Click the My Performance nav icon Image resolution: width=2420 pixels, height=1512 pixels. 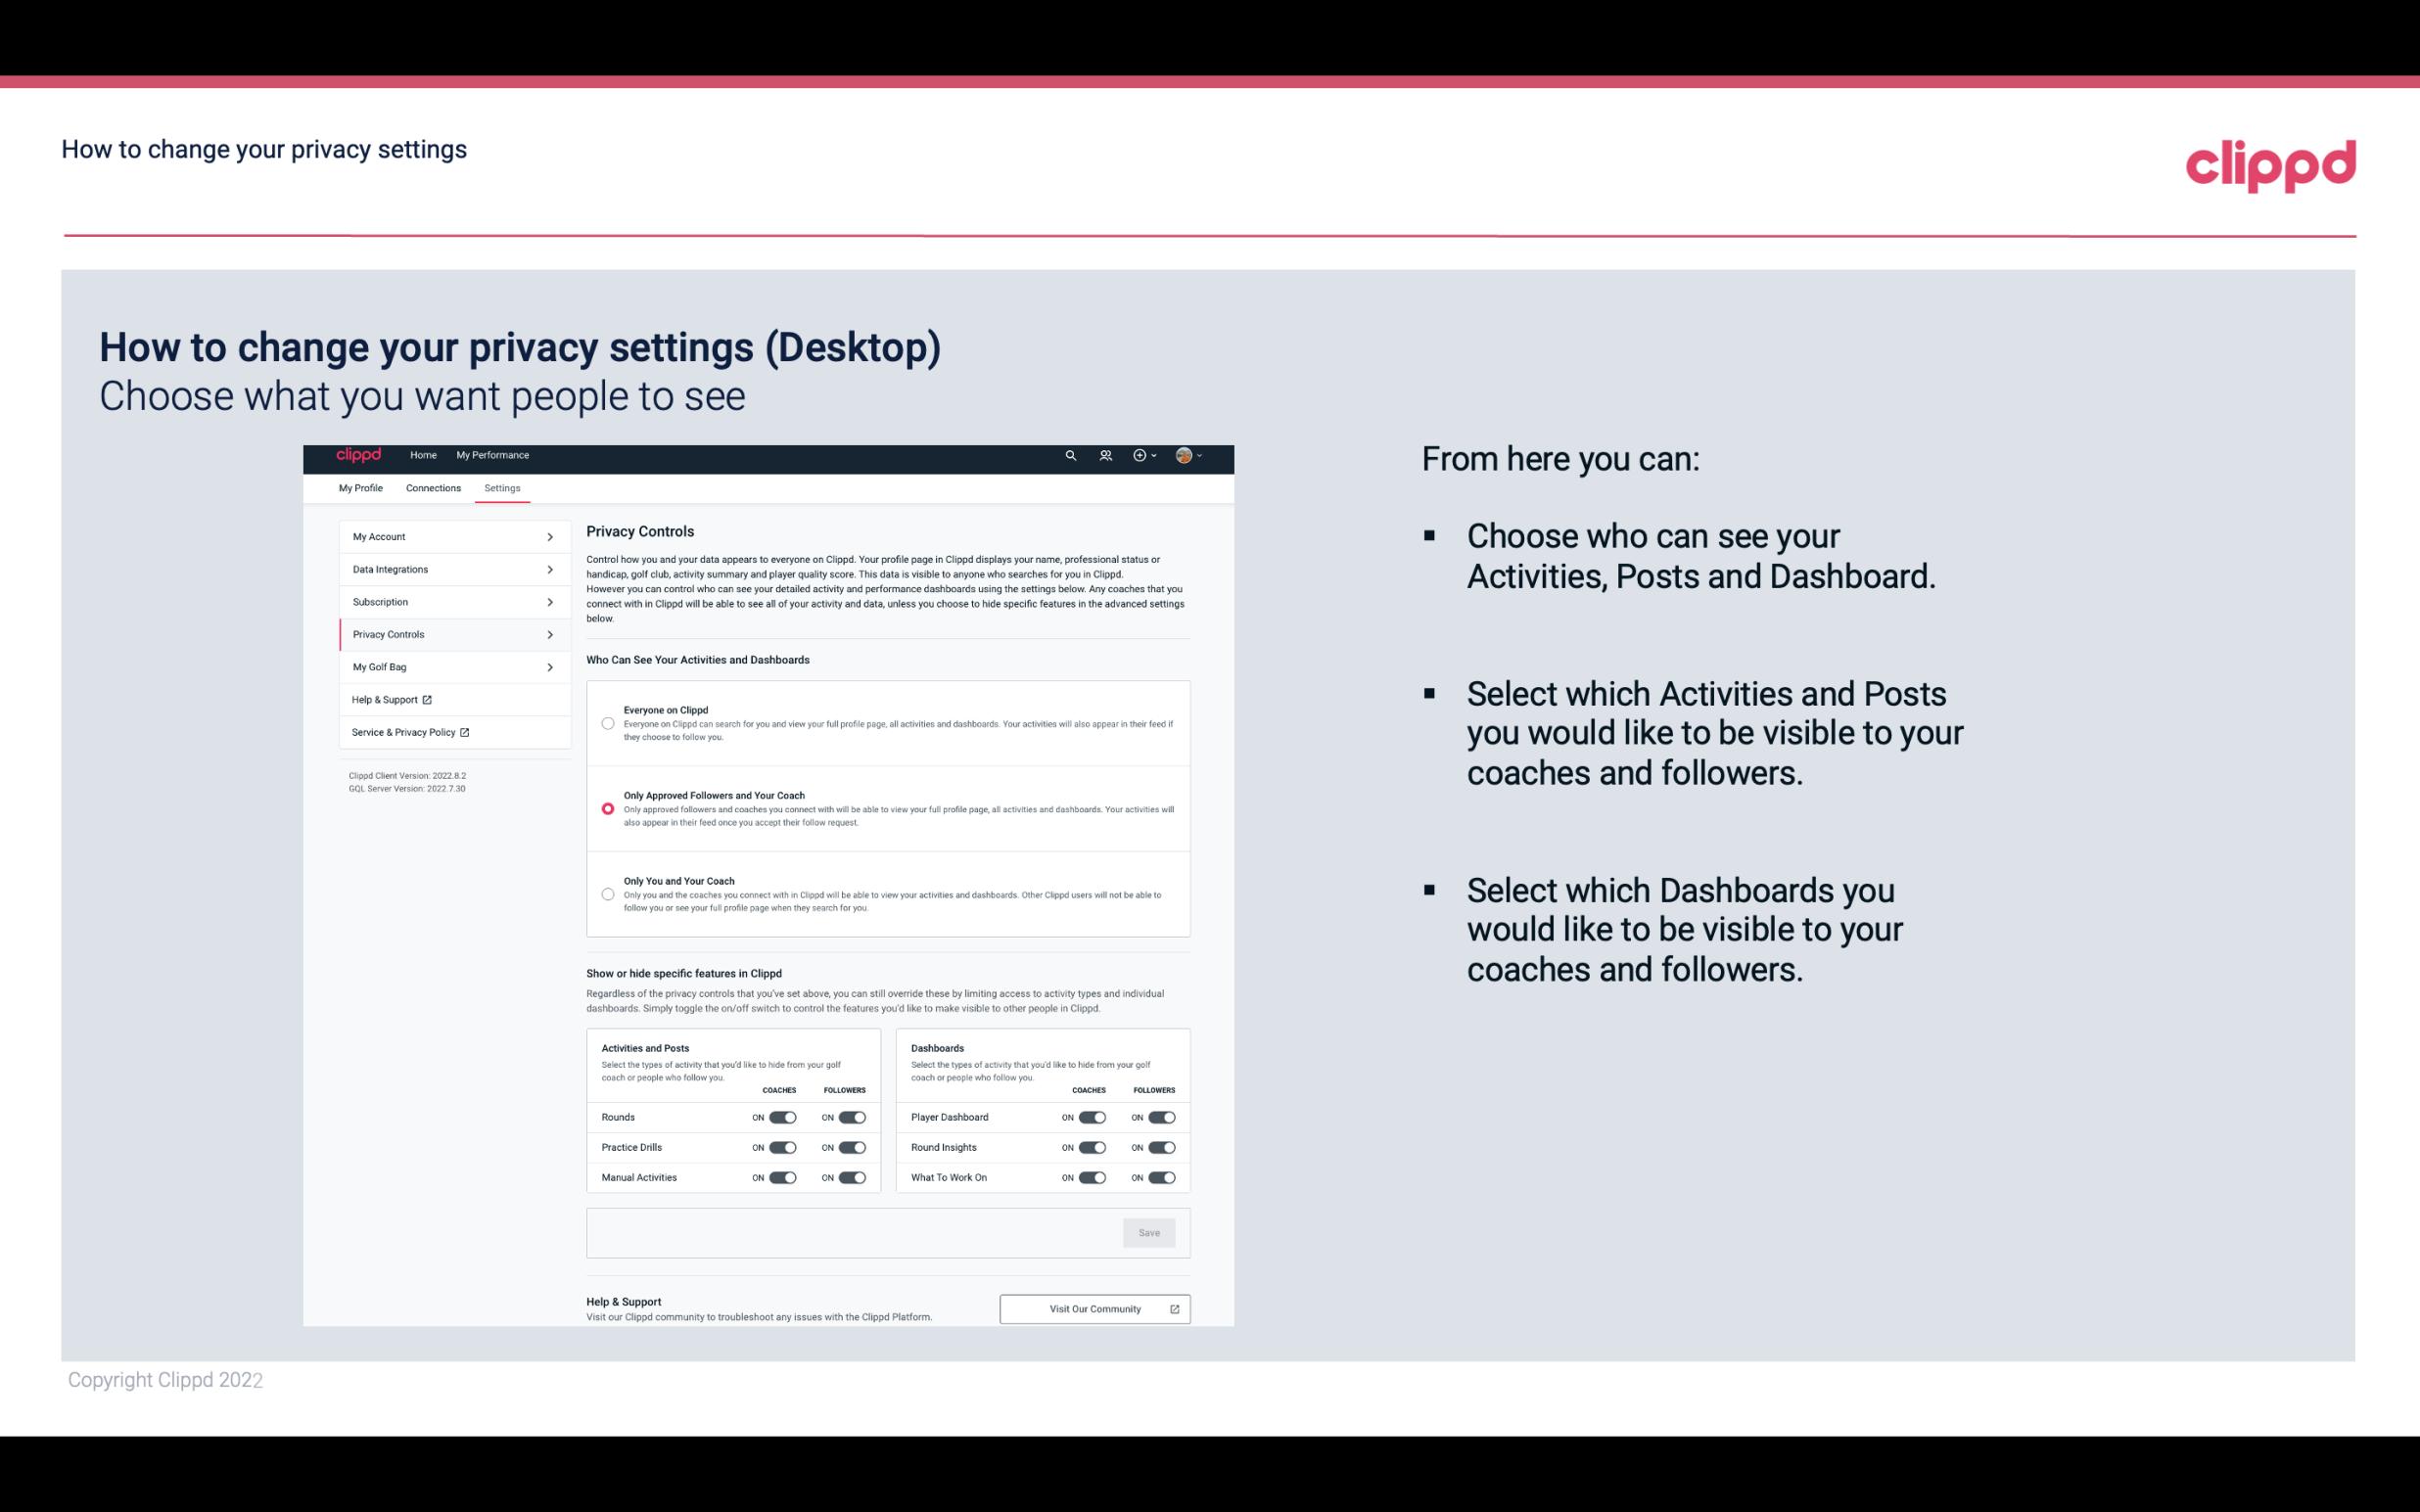pos(493,455)
